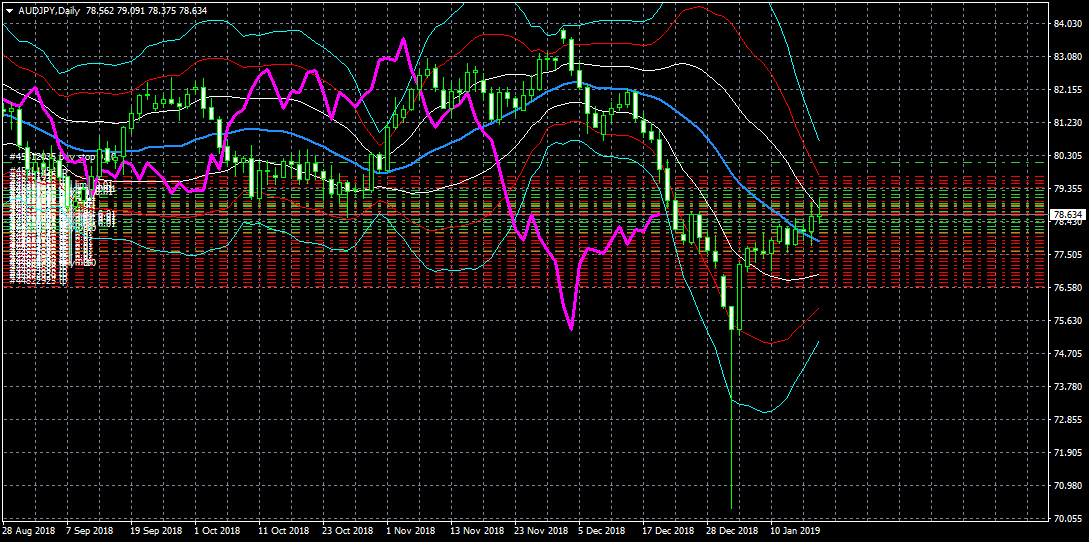
Task: Click the 75.630 price scale label
Action: (x=1068, y=321)
